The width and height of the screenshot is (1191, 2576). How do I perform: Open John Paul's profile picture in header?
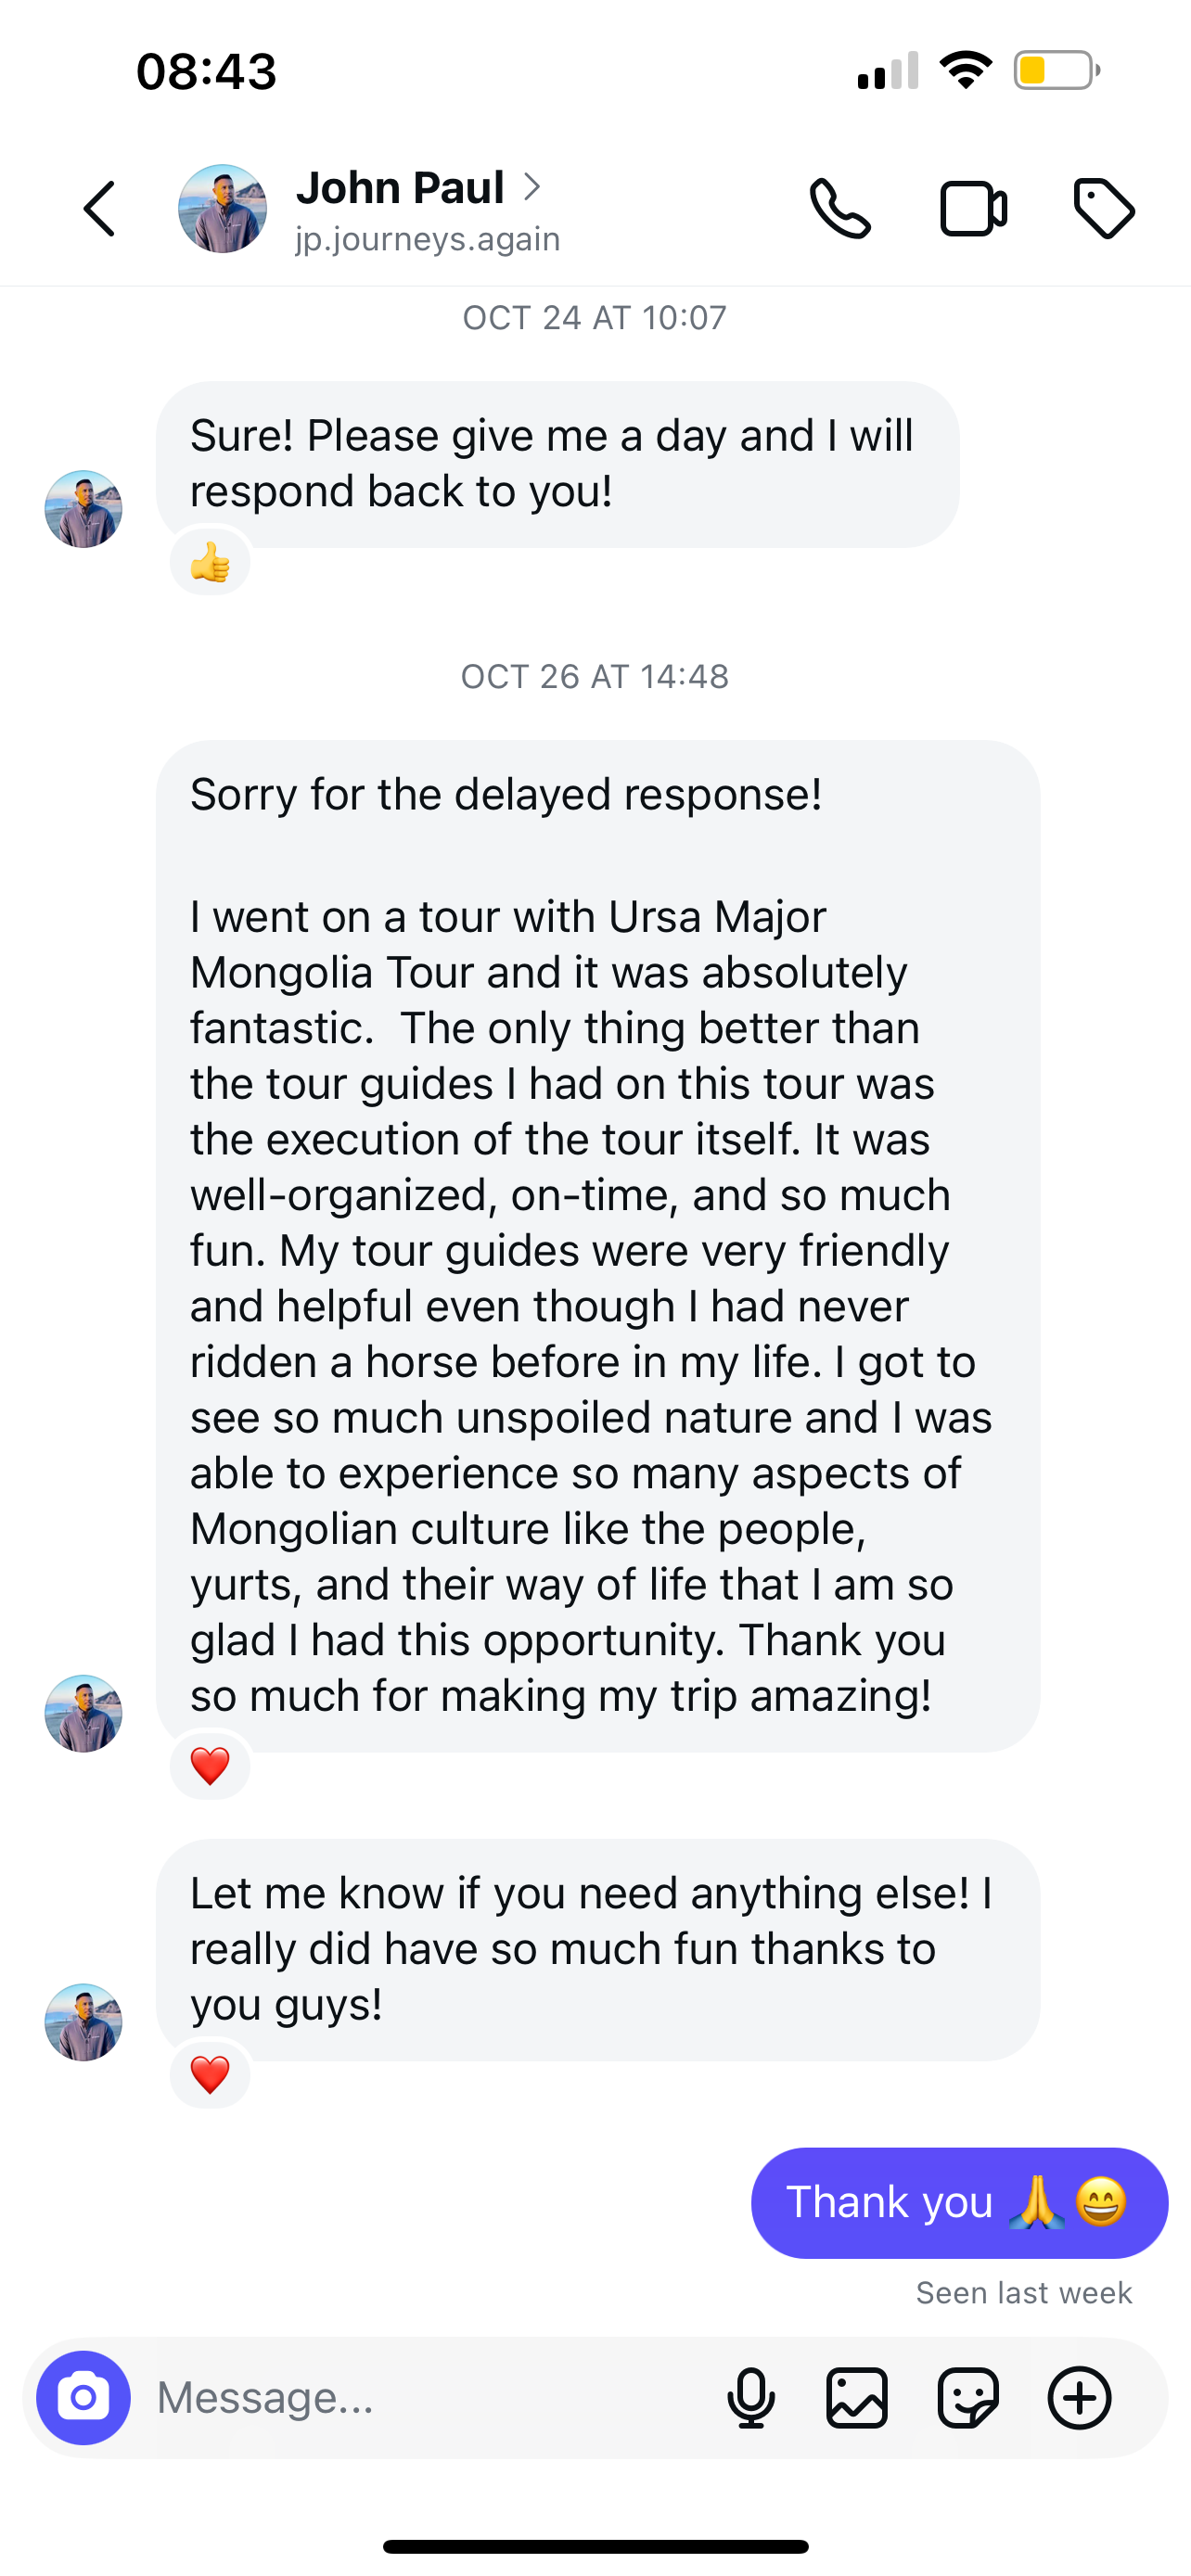click(222, 209)
